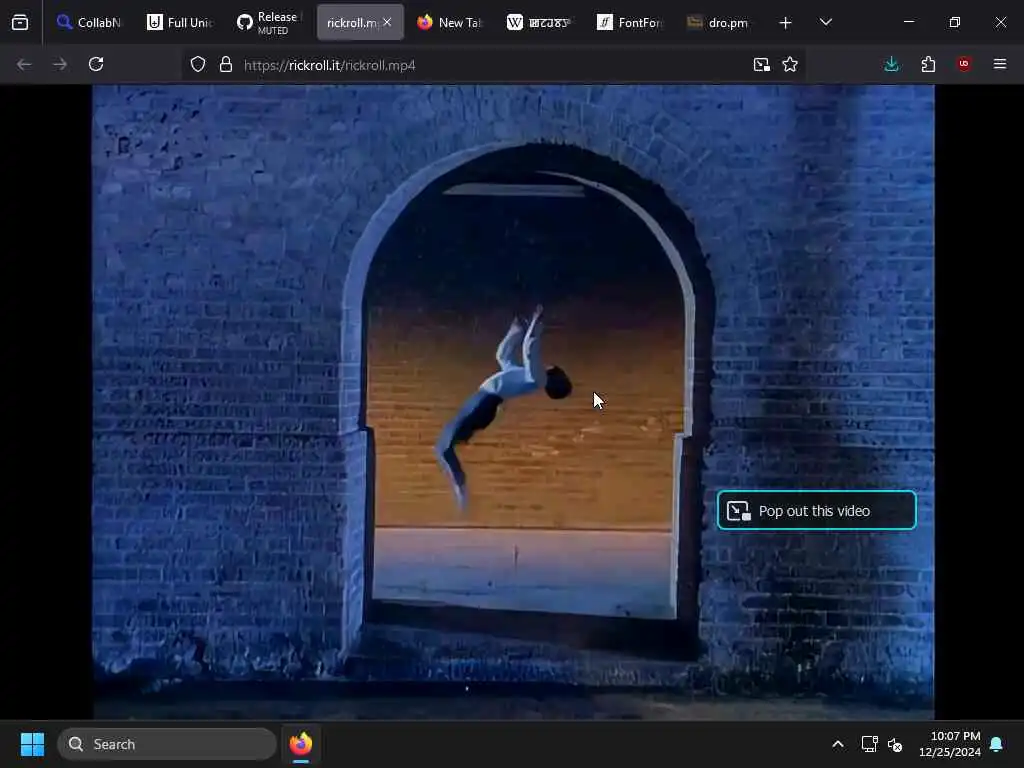The width and height of the screenshot is (1024, 768).
Task: Open the Windows Start menu
Action: [x=32, y=744]
